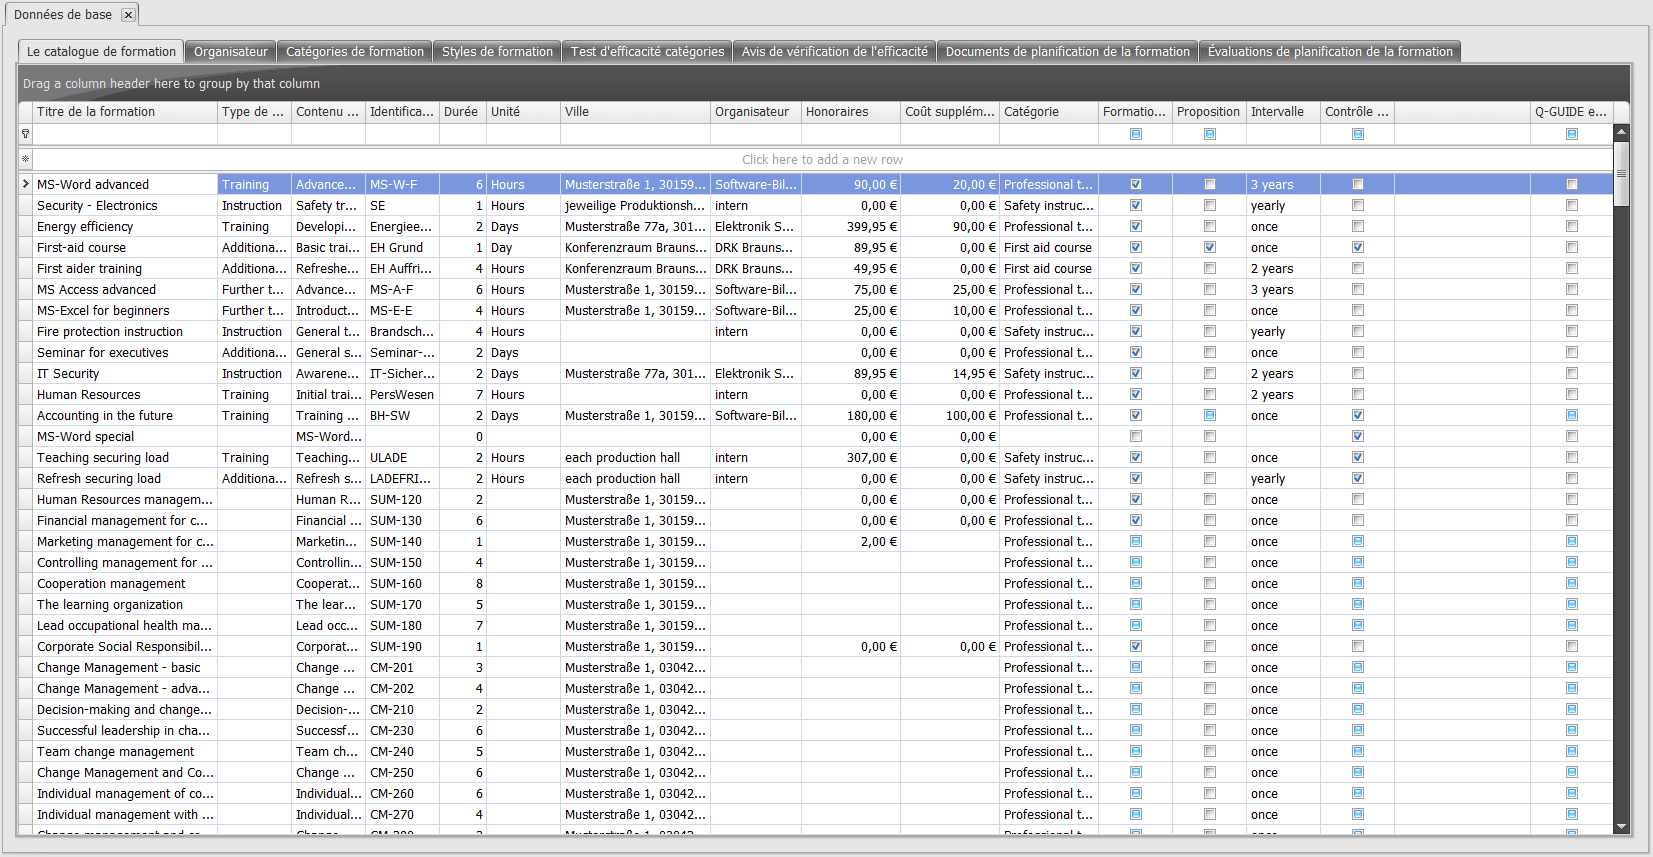Uncheck Proposition for the First-aid course row
Image resolution: width=1653 pixels, height=857 pixels.
[1209, 247]
